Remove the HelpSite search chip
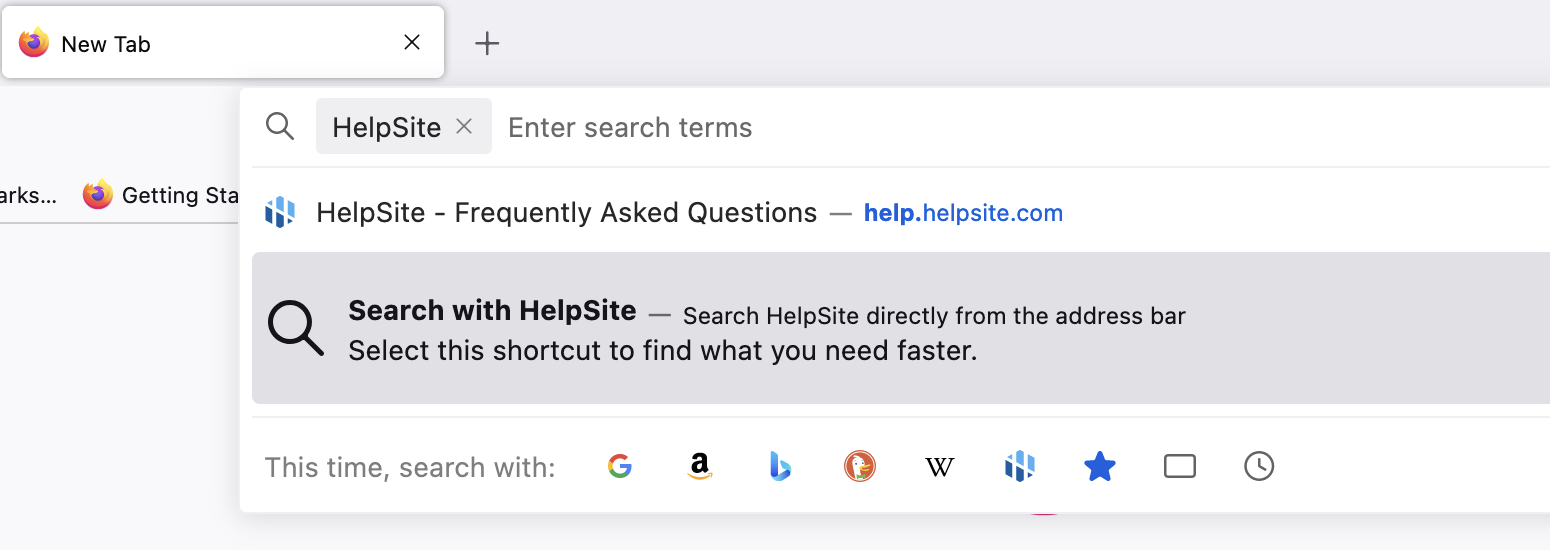The image size is (1550, 550). [x=464, y=126]
